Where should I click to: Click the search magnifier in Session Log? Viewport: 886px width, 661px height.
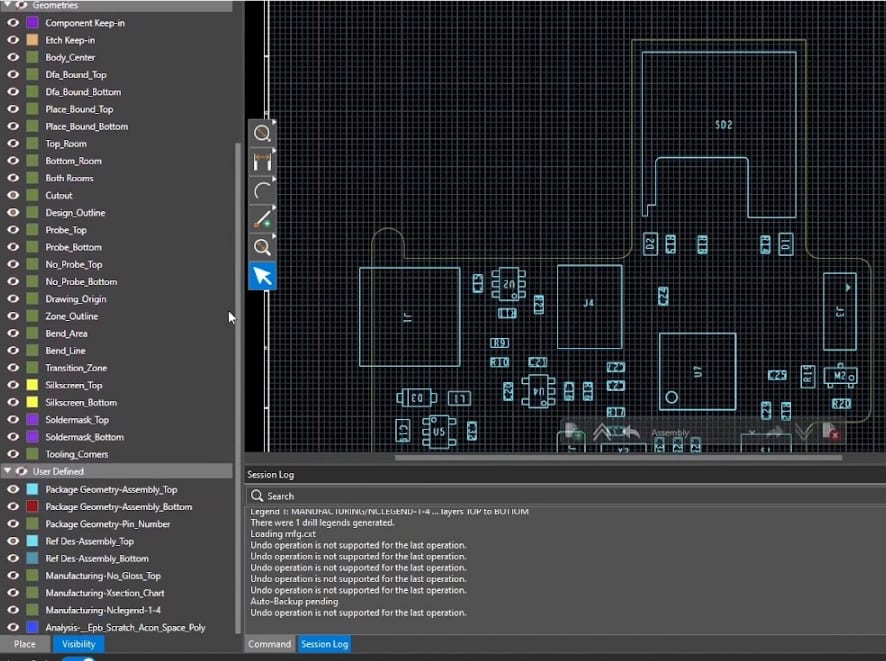257,495
